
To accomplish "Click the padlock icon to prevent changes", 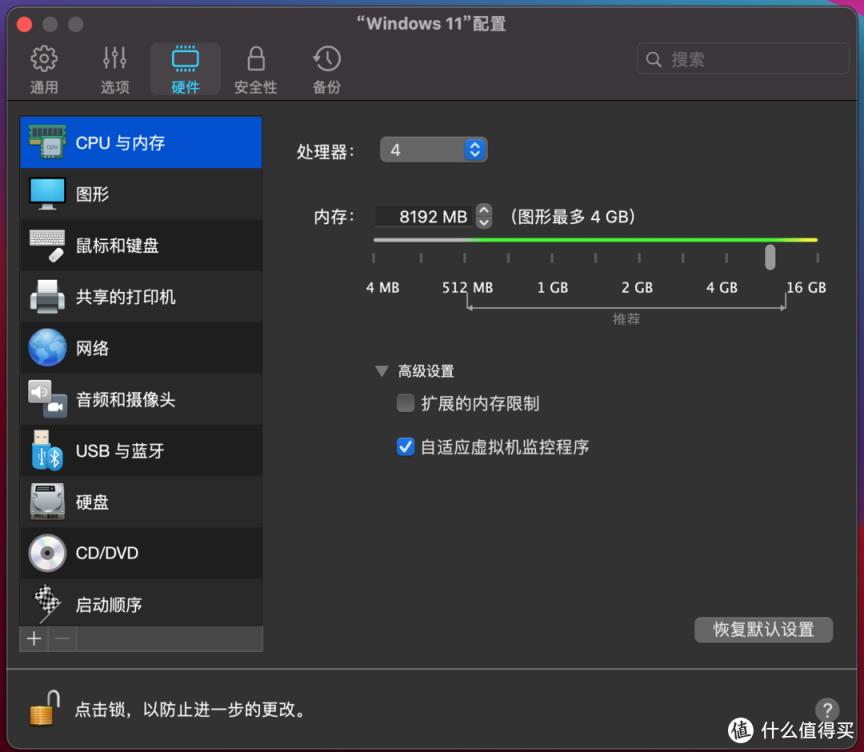I will click(x=44, y=709).
